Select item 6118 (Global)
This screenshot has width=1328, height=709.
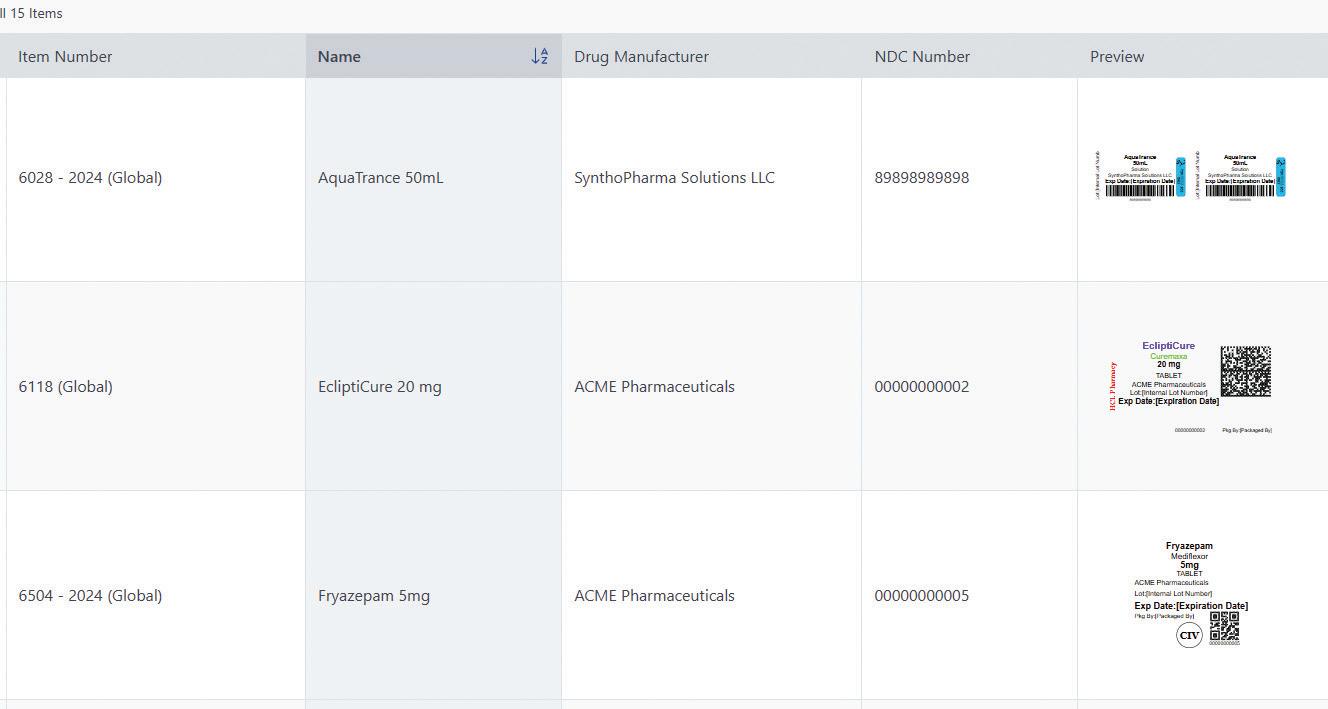point(65,386)
